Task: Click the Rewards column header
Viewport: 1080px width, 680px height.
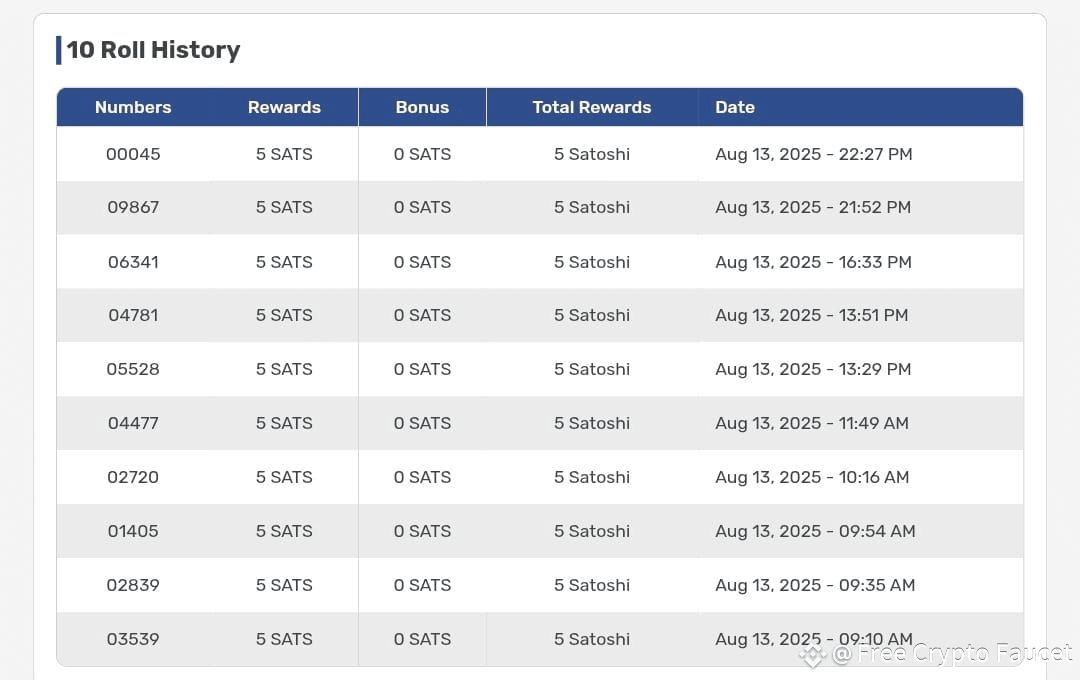Action: (284, 107)
